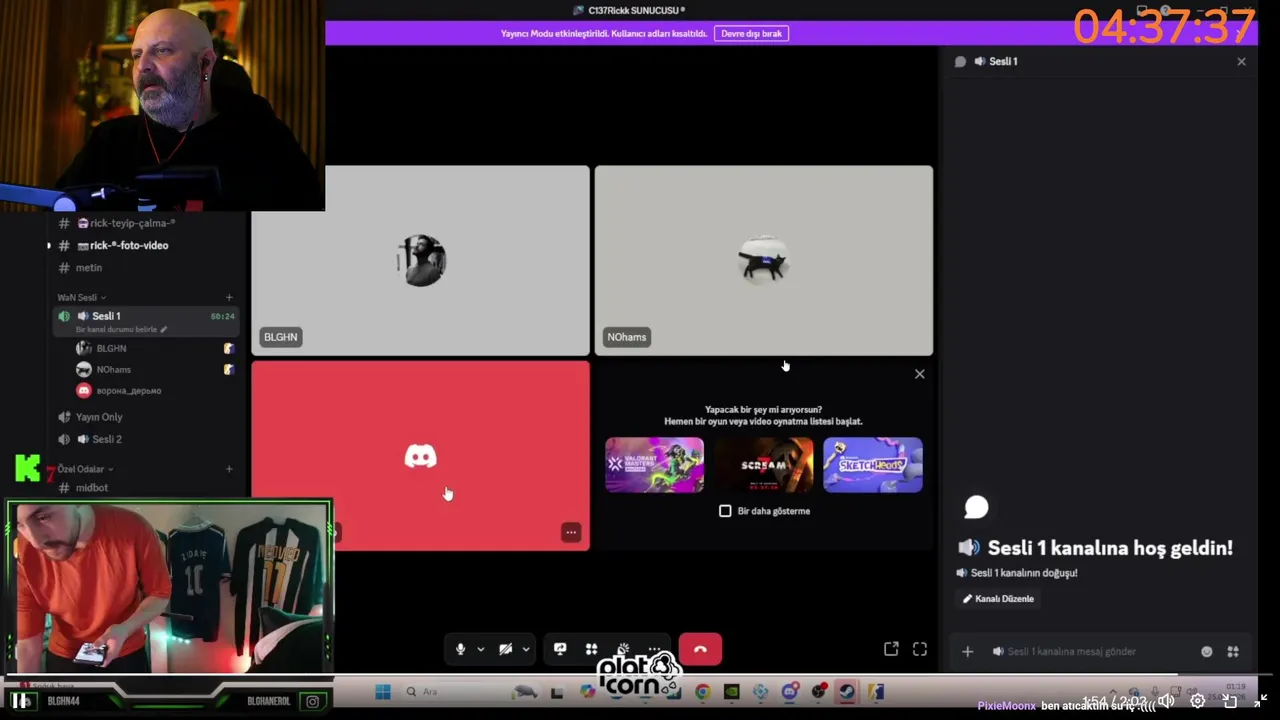Screen dimensions: 1280x720
Task: Open the Sketch Heads activity thumbnail
Action: click(x=873, y=465)
